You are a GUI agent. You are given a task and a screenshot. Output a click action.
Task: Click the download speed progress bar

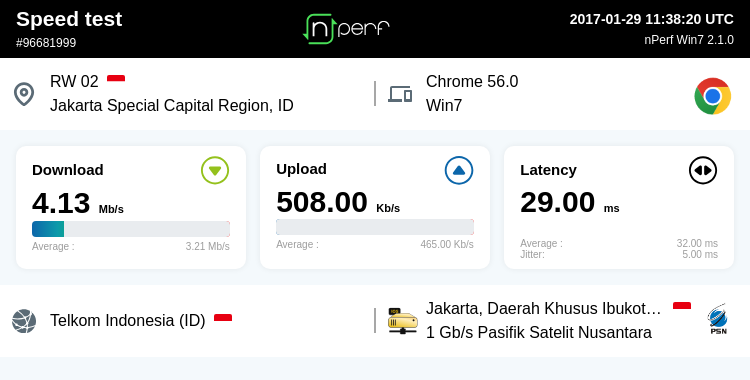131,229
